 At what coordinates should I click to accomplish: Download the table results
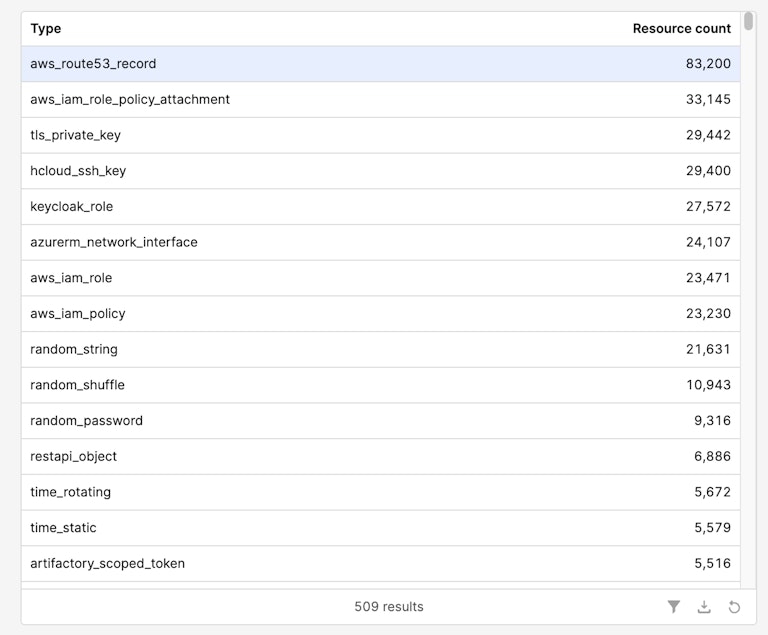704,607
